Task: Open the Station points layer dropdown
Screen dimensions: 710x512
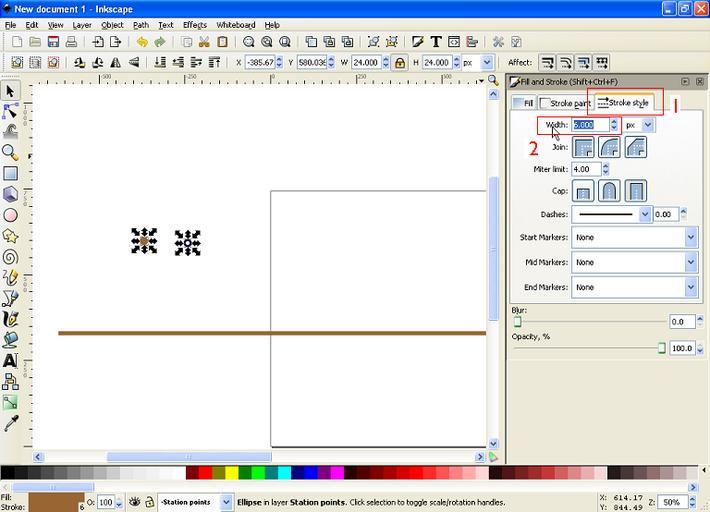Action: click(226, 502)
